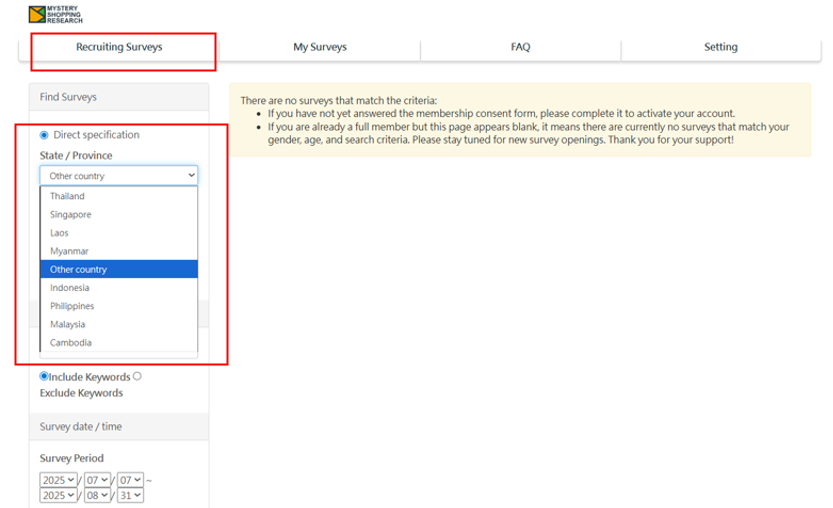Select the Include Keywords radio button

tap(44, 376)
